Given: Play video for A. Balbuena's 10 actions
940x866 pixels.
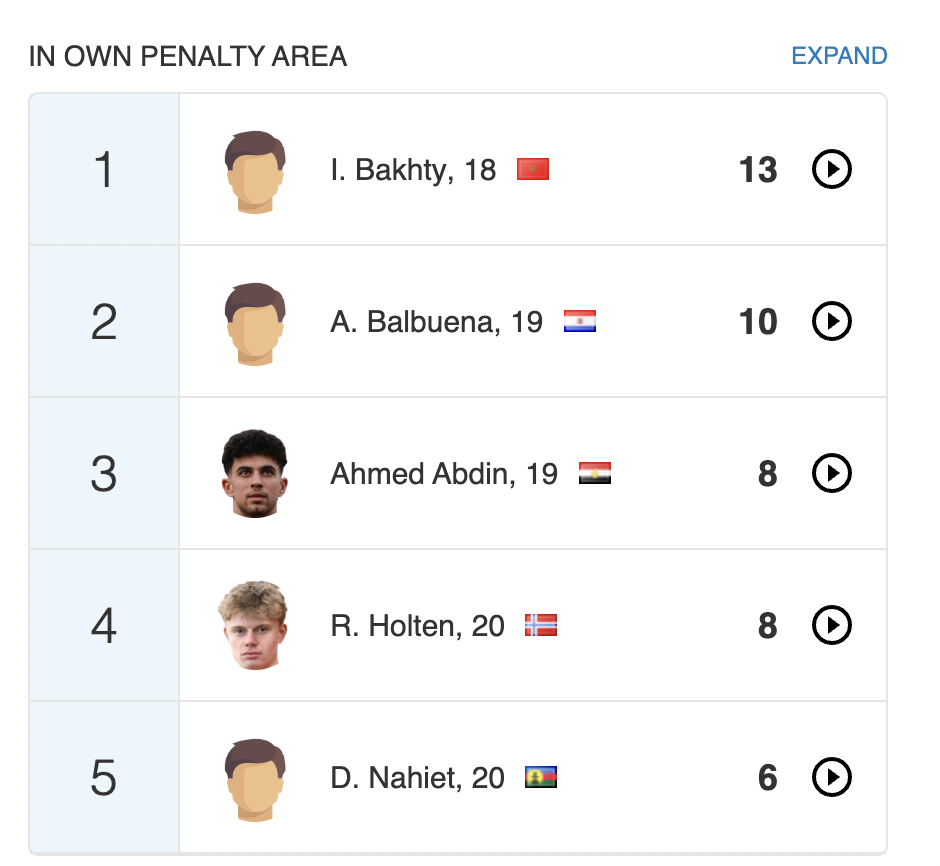Looking at the screenshot, I should click(831, 322).
